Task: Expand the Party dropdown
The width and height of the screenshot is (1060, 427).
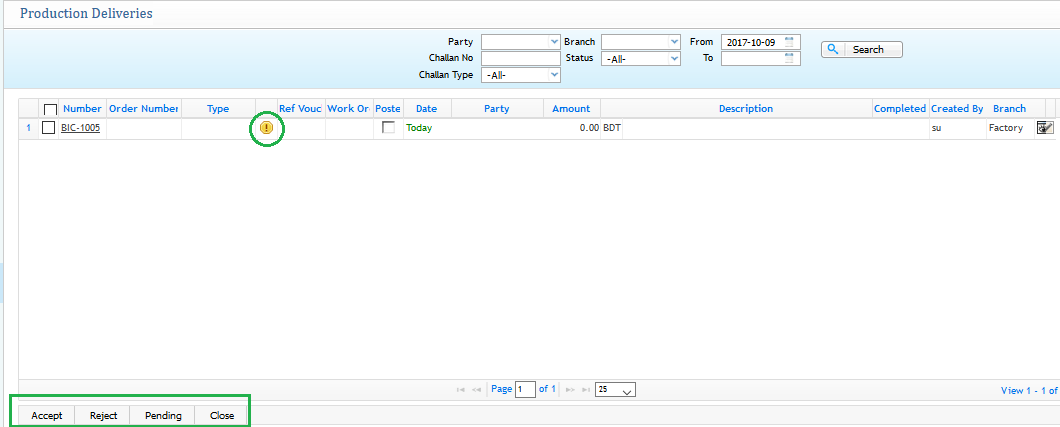Action: (x=520, y=42)
